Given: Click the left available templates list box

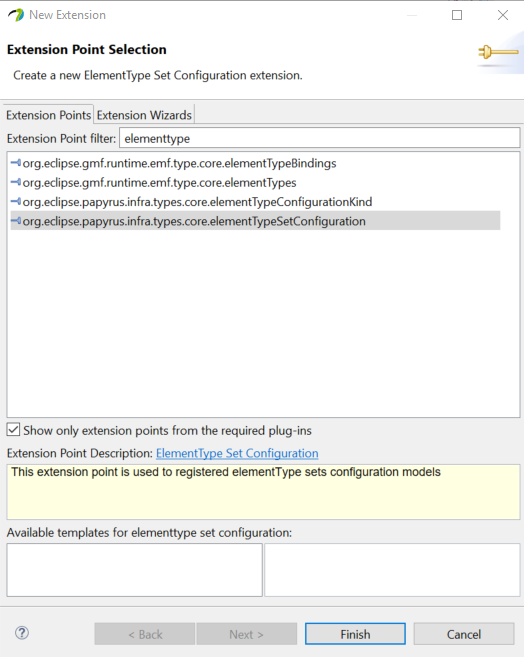Looking at the screenshot, I should (134, 570).
